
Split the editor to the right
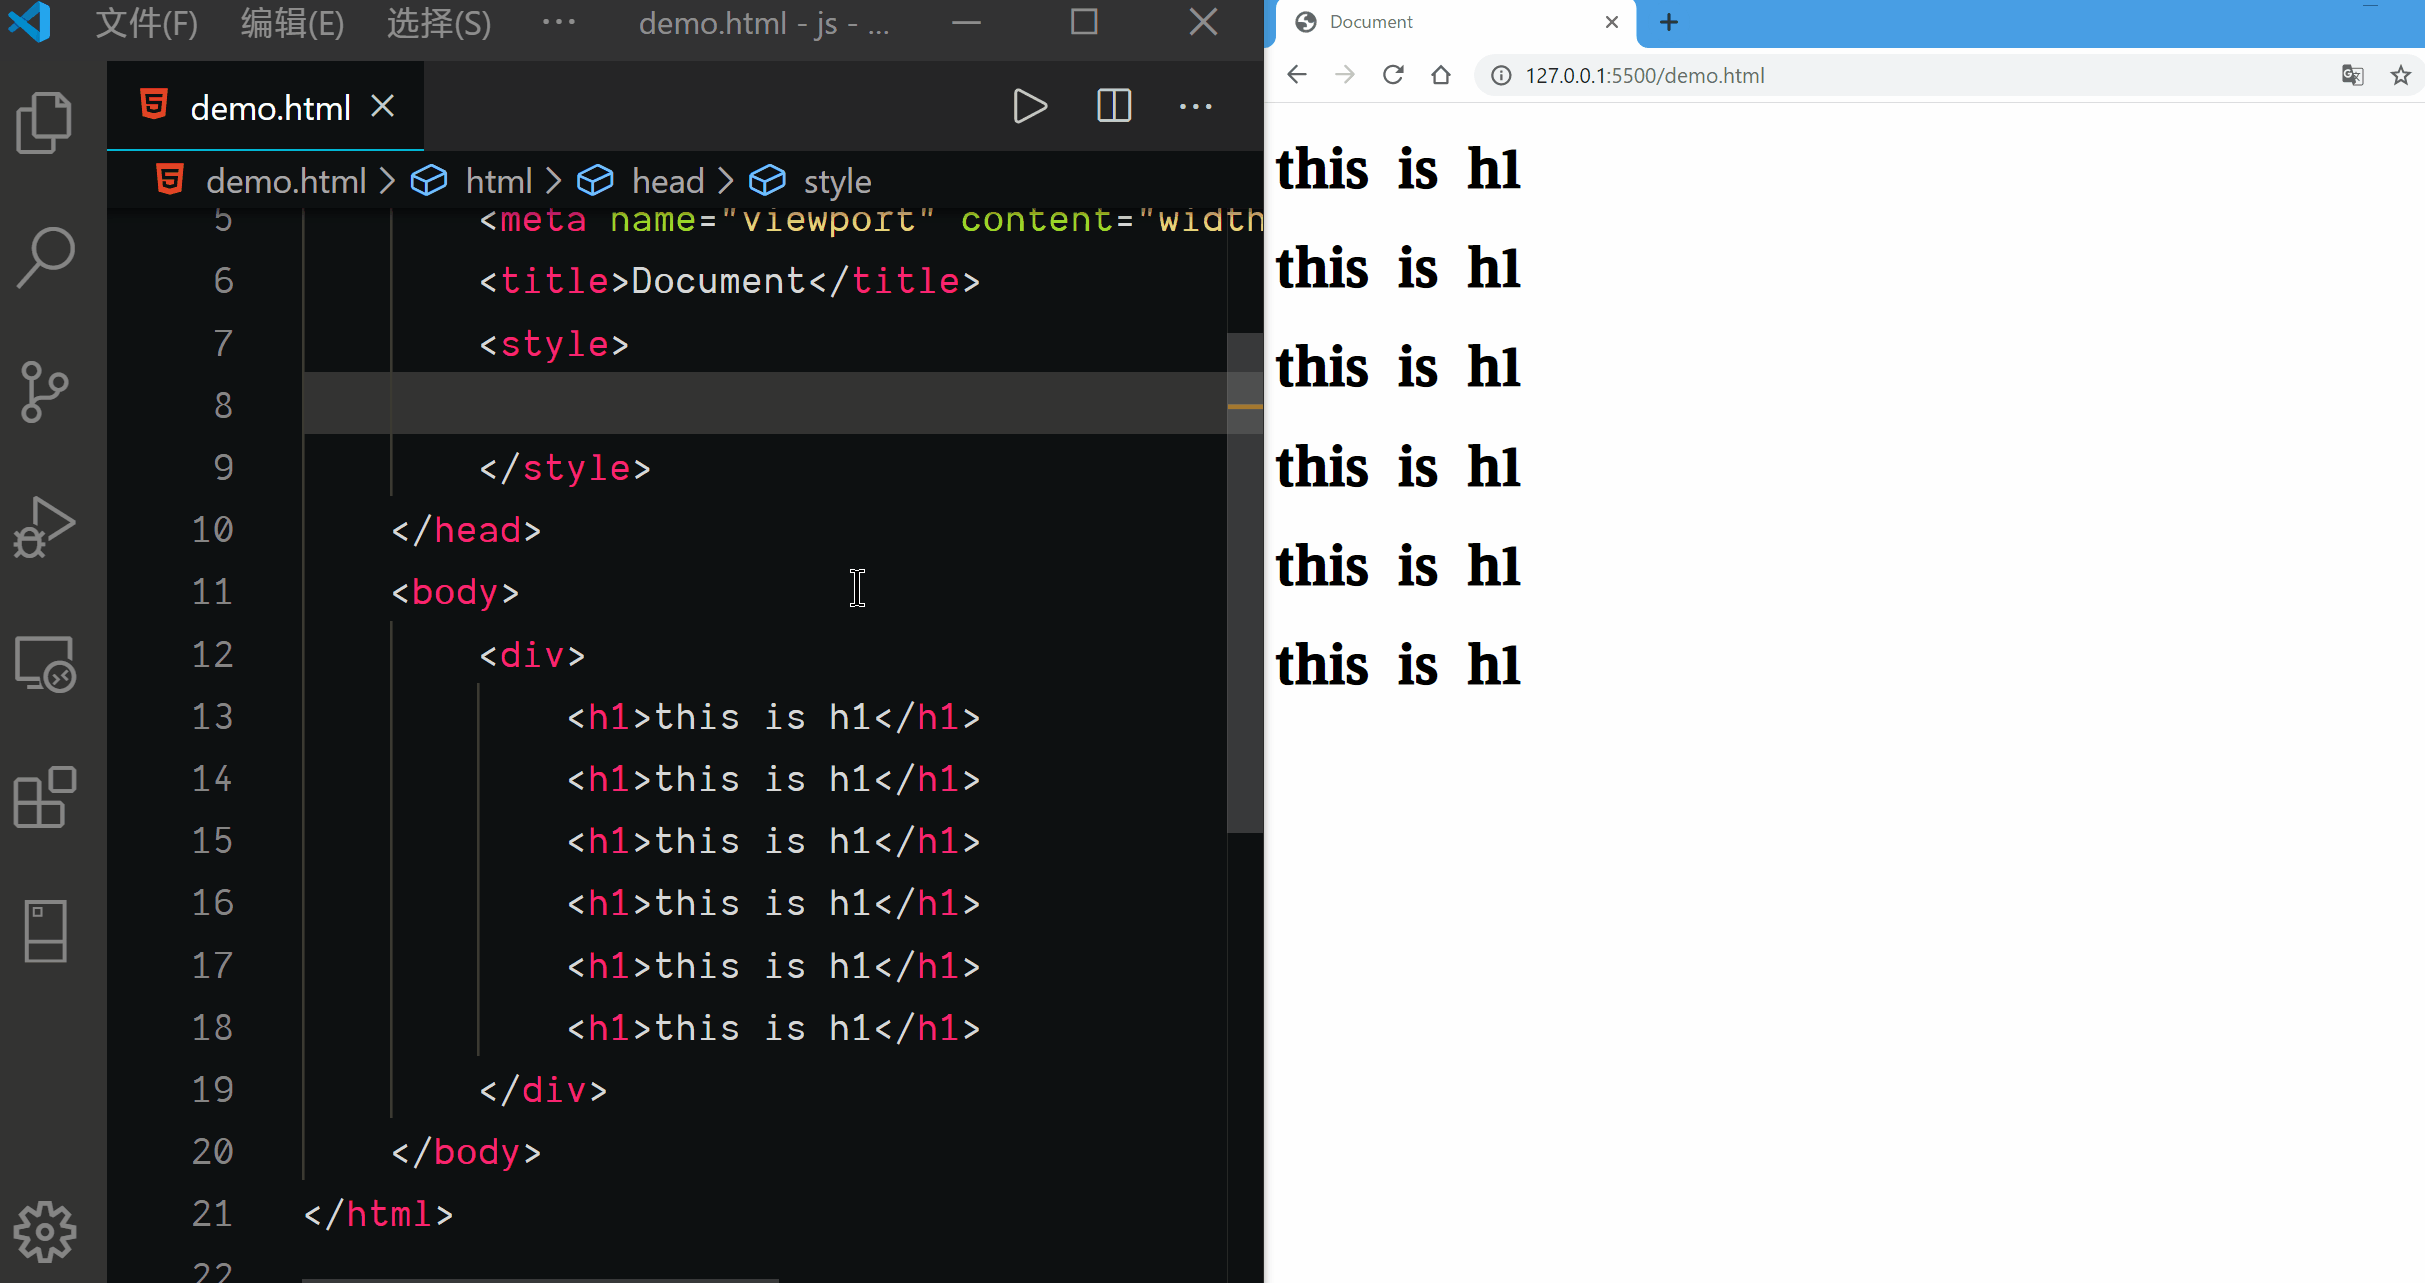coord(1113,106)
